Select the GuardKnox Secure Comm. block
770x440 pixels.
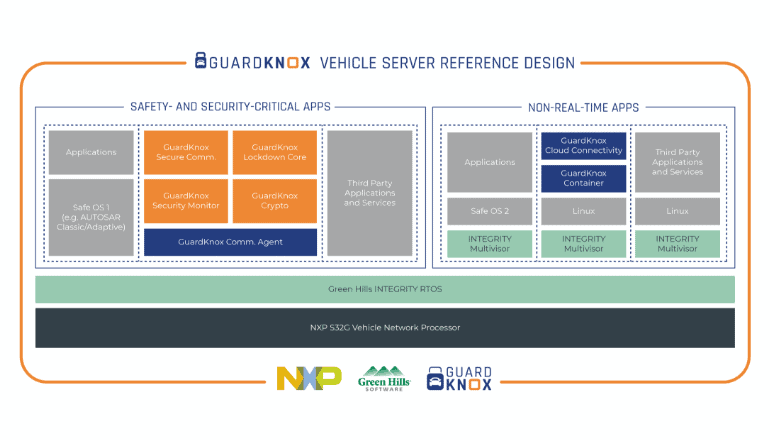click(186, 152)
